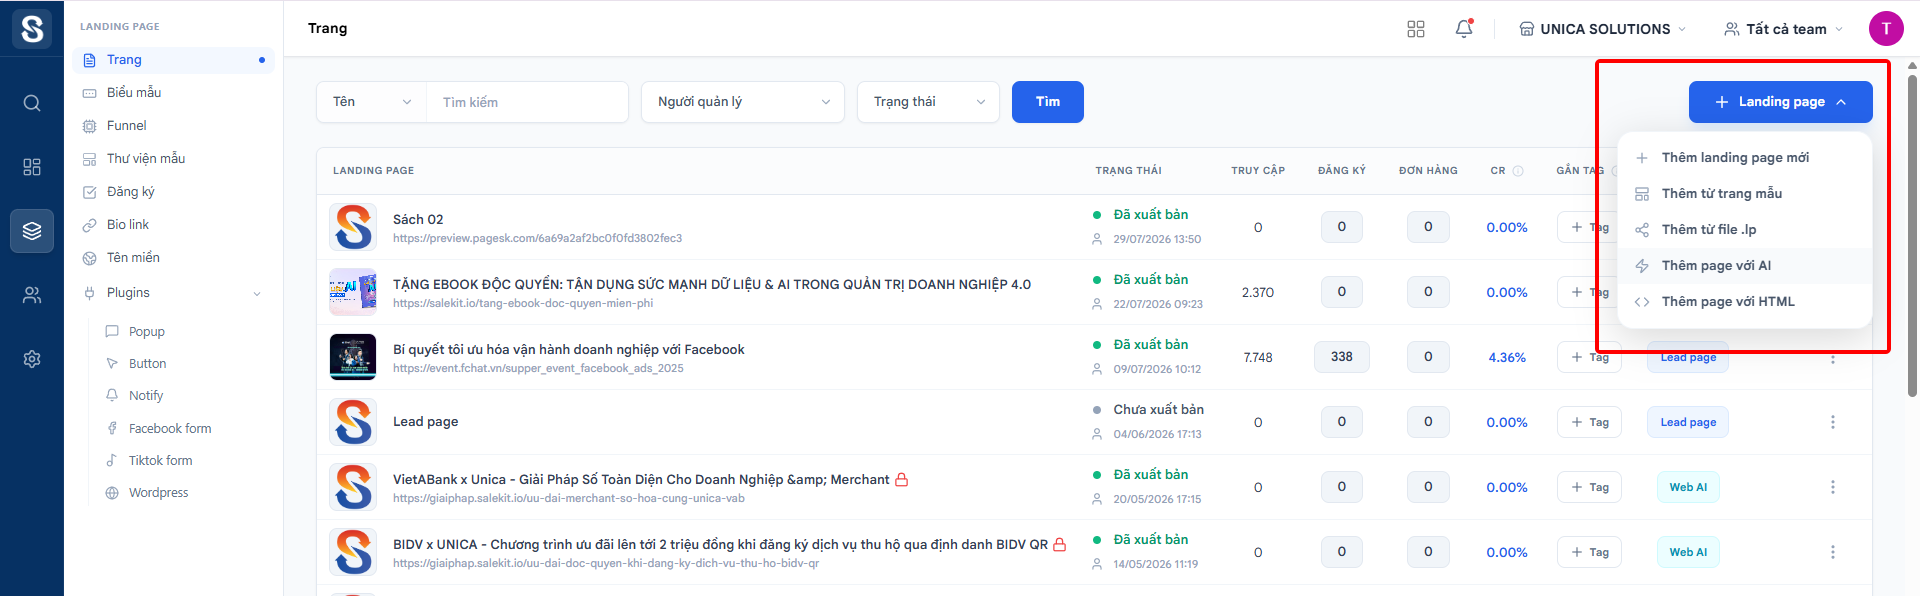The width and height of the screenshot is (1920, 596).
Task: Click the lock icon on VietABank row
Action: tap(901, 479)
